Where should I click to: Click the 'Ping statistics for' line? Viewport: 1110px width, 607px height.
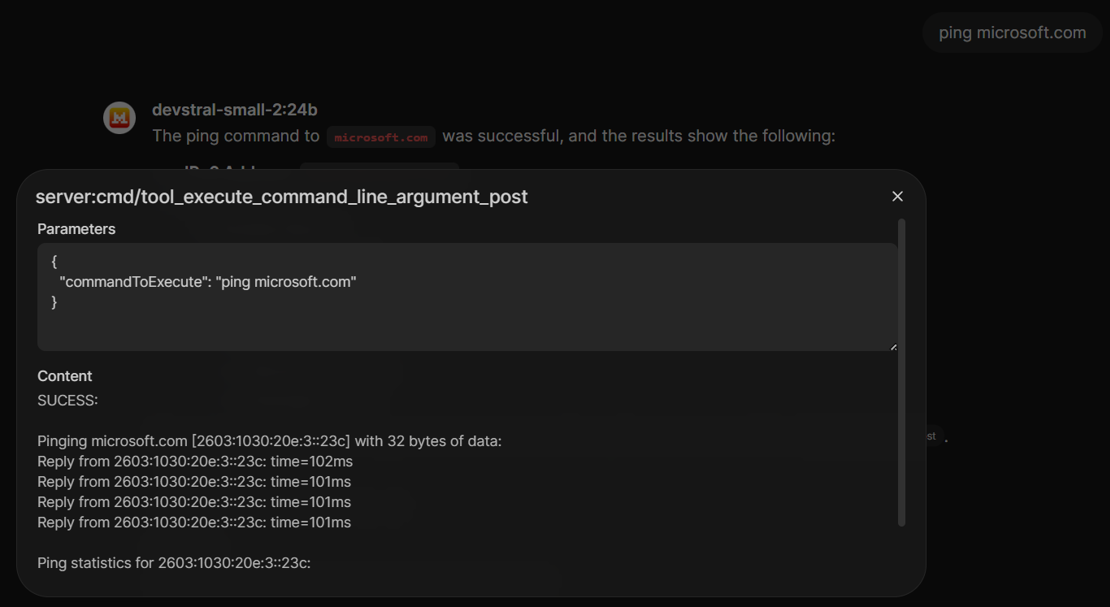pyautogui.click(x=174, y=563)
